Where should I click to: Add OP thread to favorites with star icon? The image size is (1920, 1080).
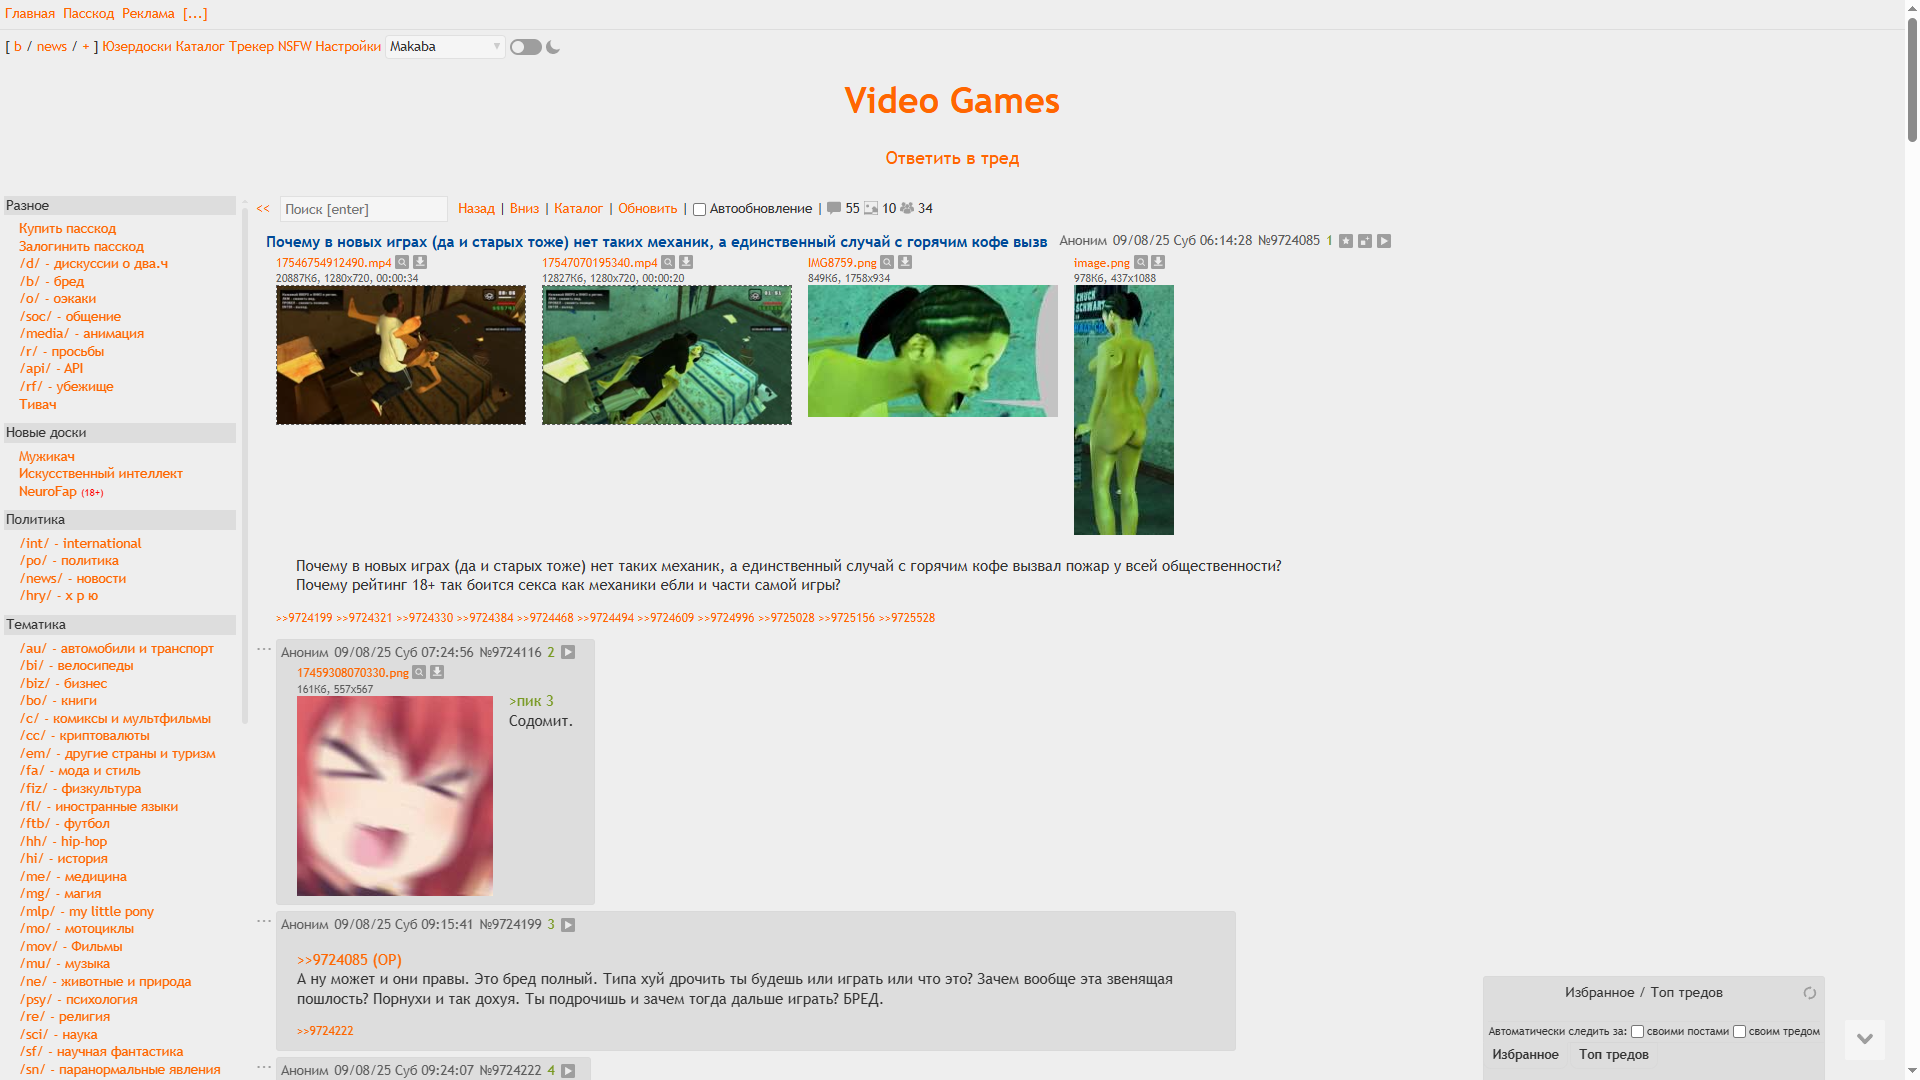tap(1346, 241)
